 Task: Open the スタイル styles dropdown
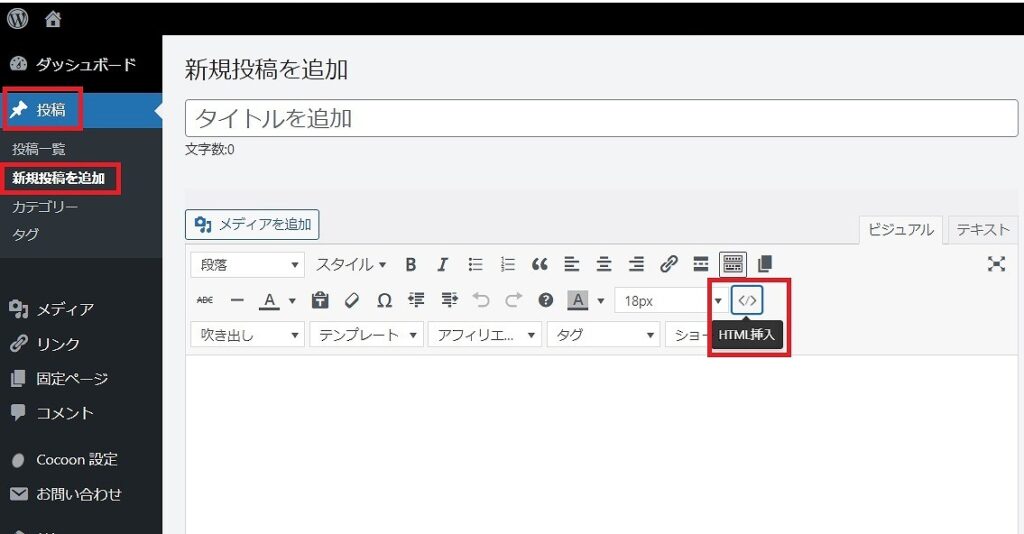[x=351, y=264]
